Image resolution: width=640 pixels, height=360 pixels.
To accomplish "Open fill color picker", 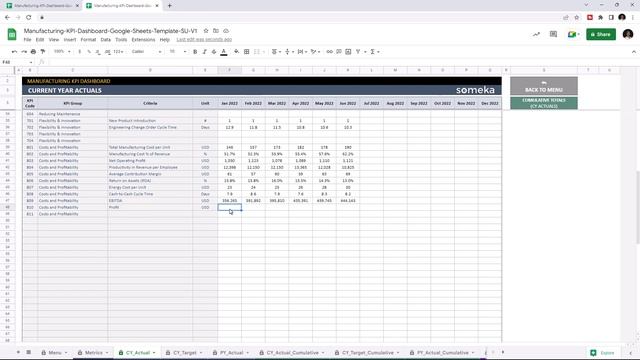I will coord(236,52).
